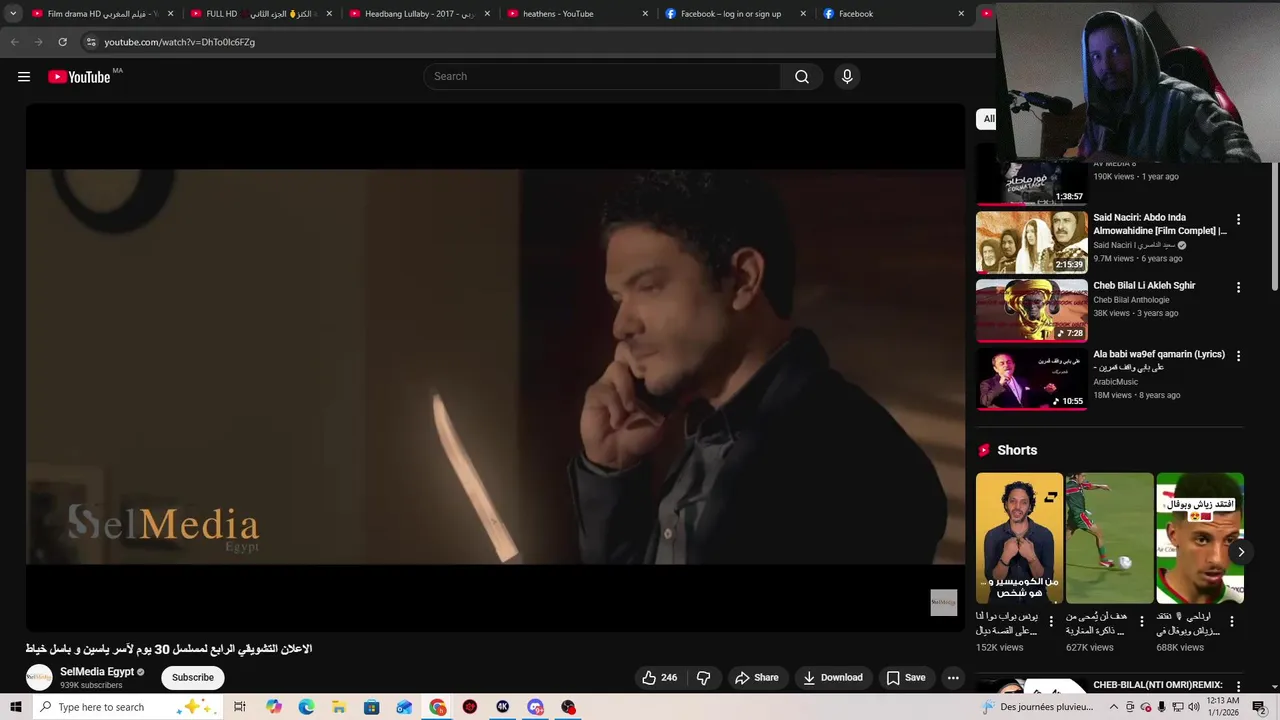1280x720 pixels.
Task: Open site information icon in address bar
Action: click(91, 42)
